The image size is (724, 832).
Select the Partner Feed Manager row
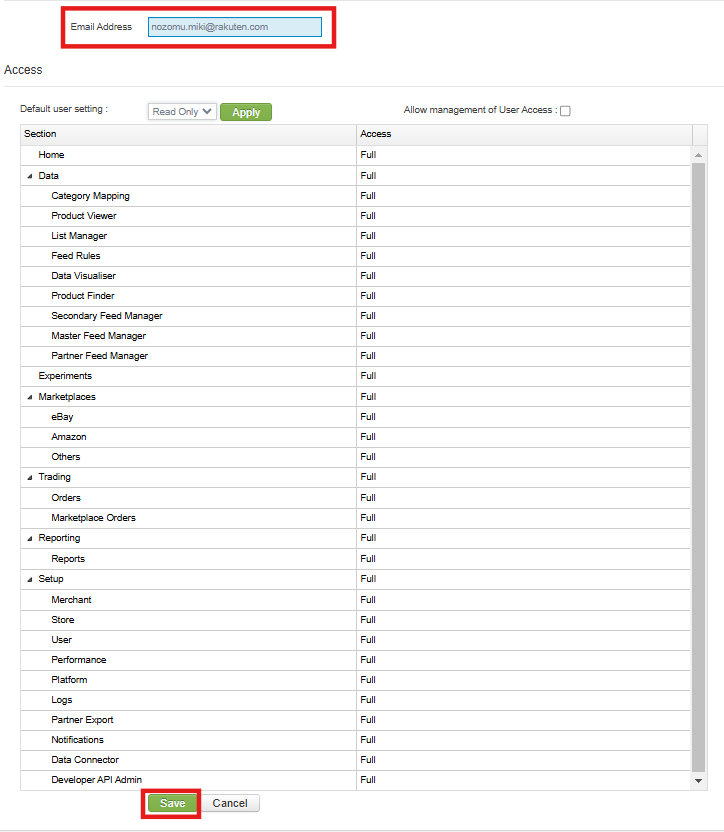click(x=355, y=356)
